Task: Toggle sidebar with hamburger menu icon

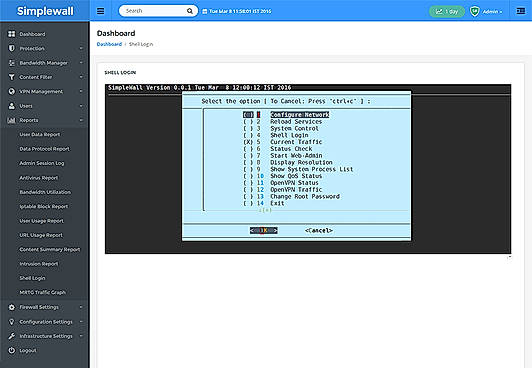Action: (100, 11)
